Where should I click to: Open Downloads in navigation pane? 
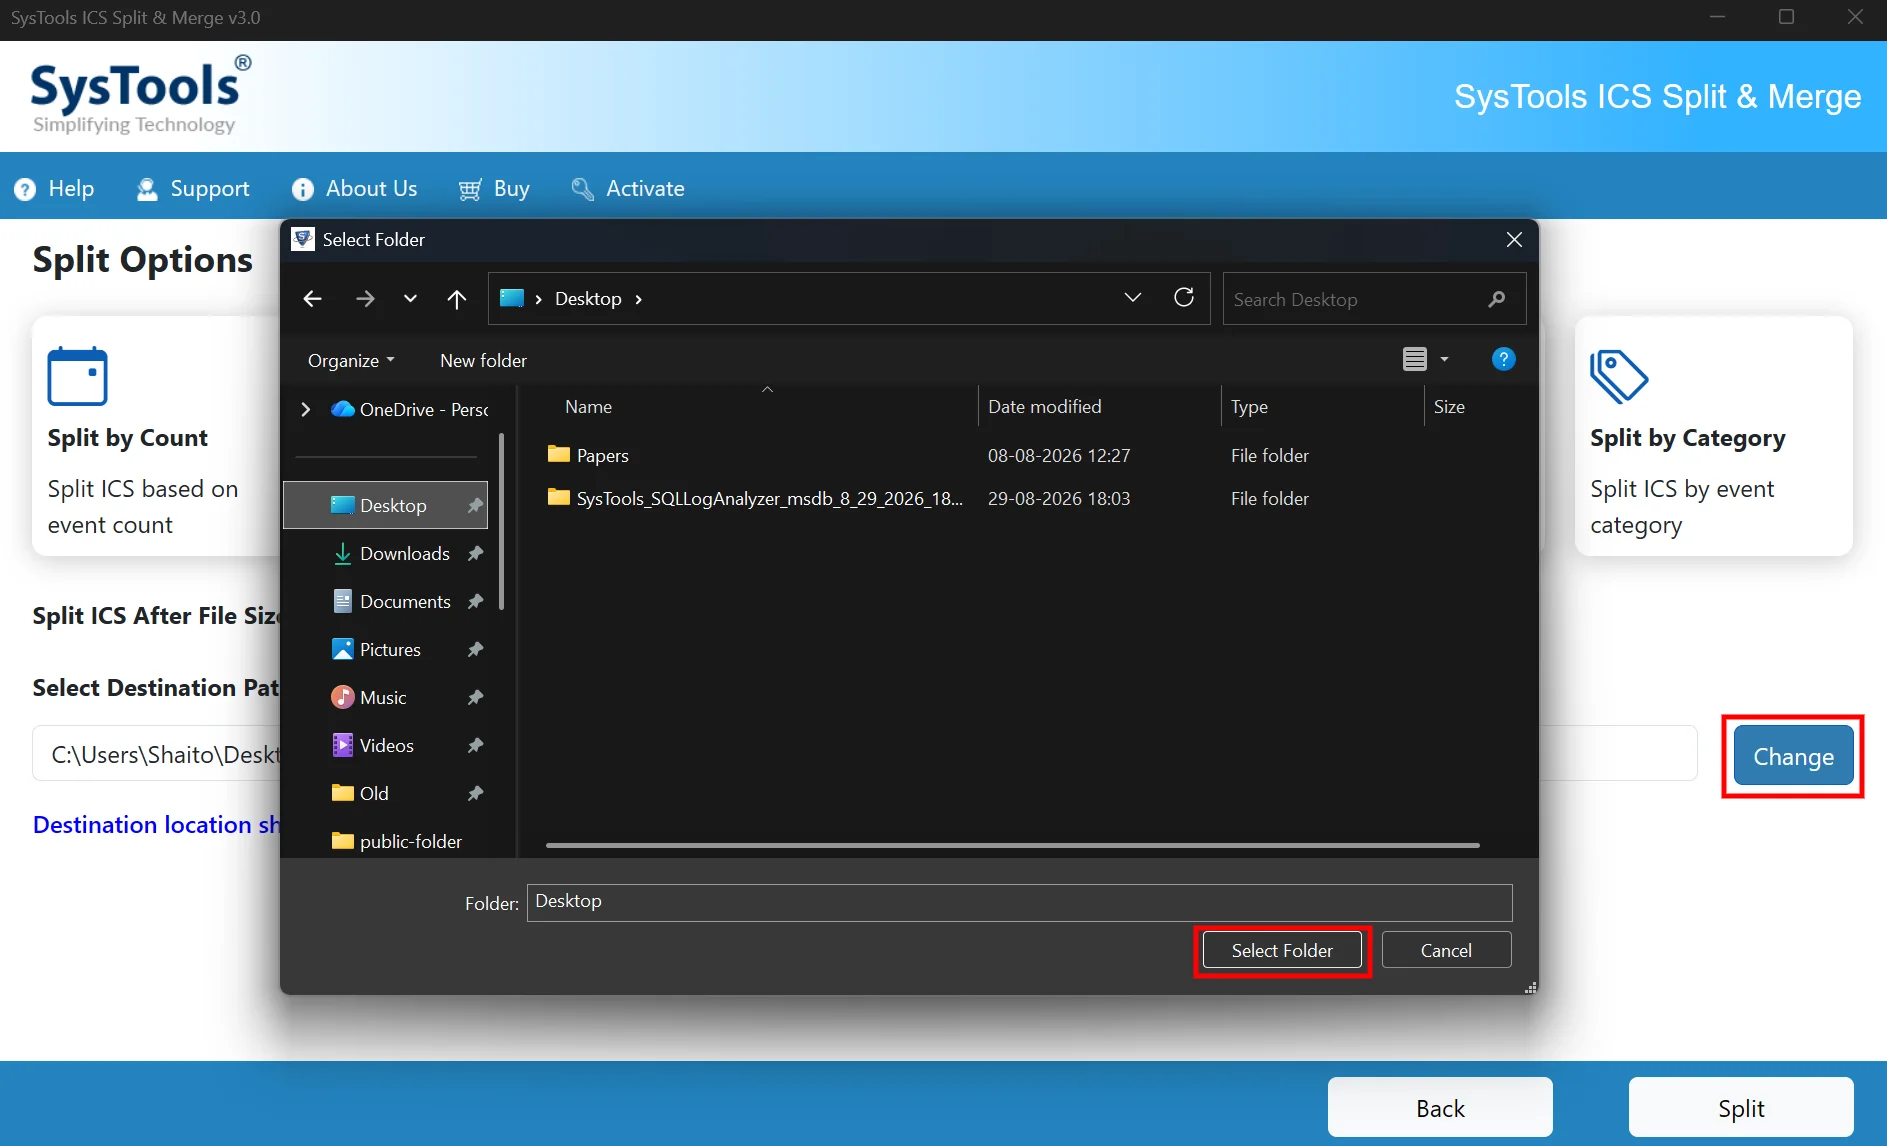click(390, 553)
